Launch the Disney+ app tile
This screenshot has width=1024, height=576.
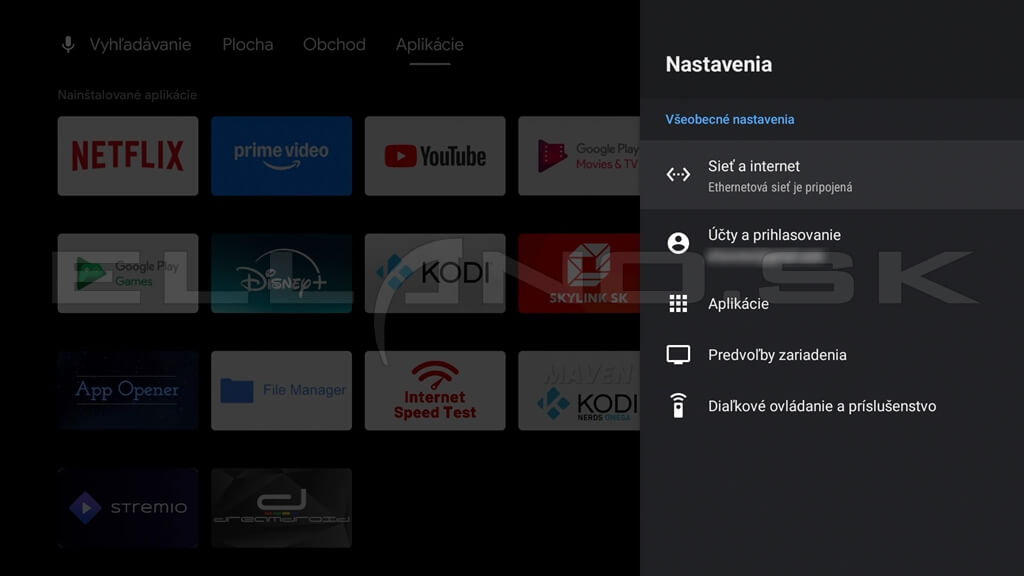click(x=281, y=273)
